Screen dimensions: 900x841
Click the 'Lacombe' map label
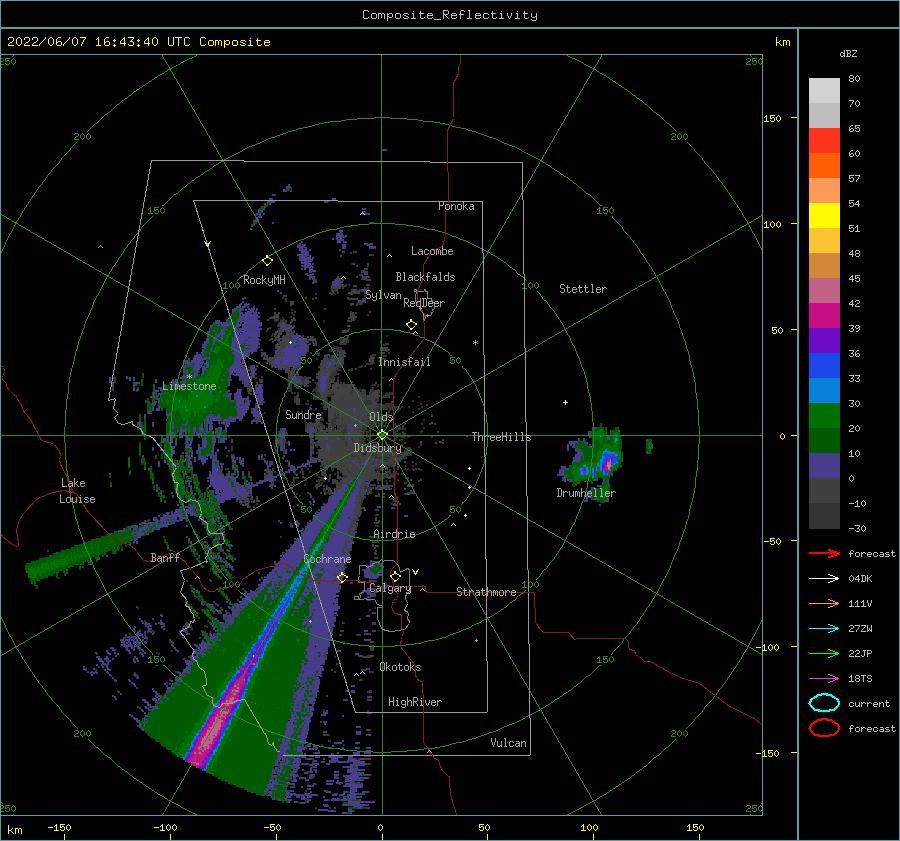432,251
